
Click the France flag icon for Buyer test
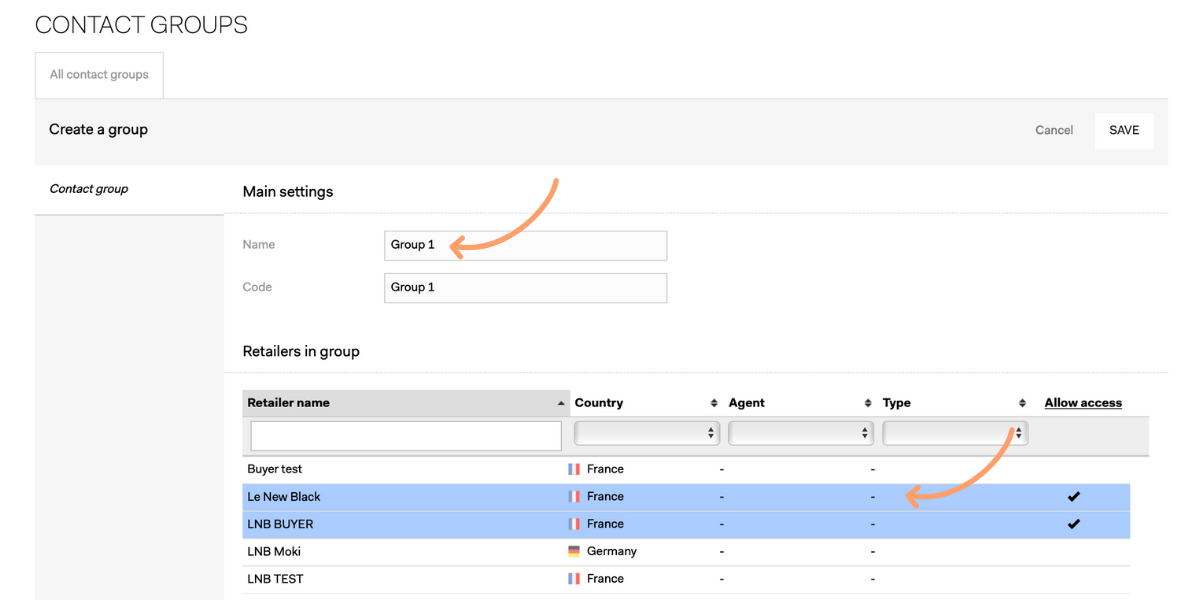pos(574,469)
